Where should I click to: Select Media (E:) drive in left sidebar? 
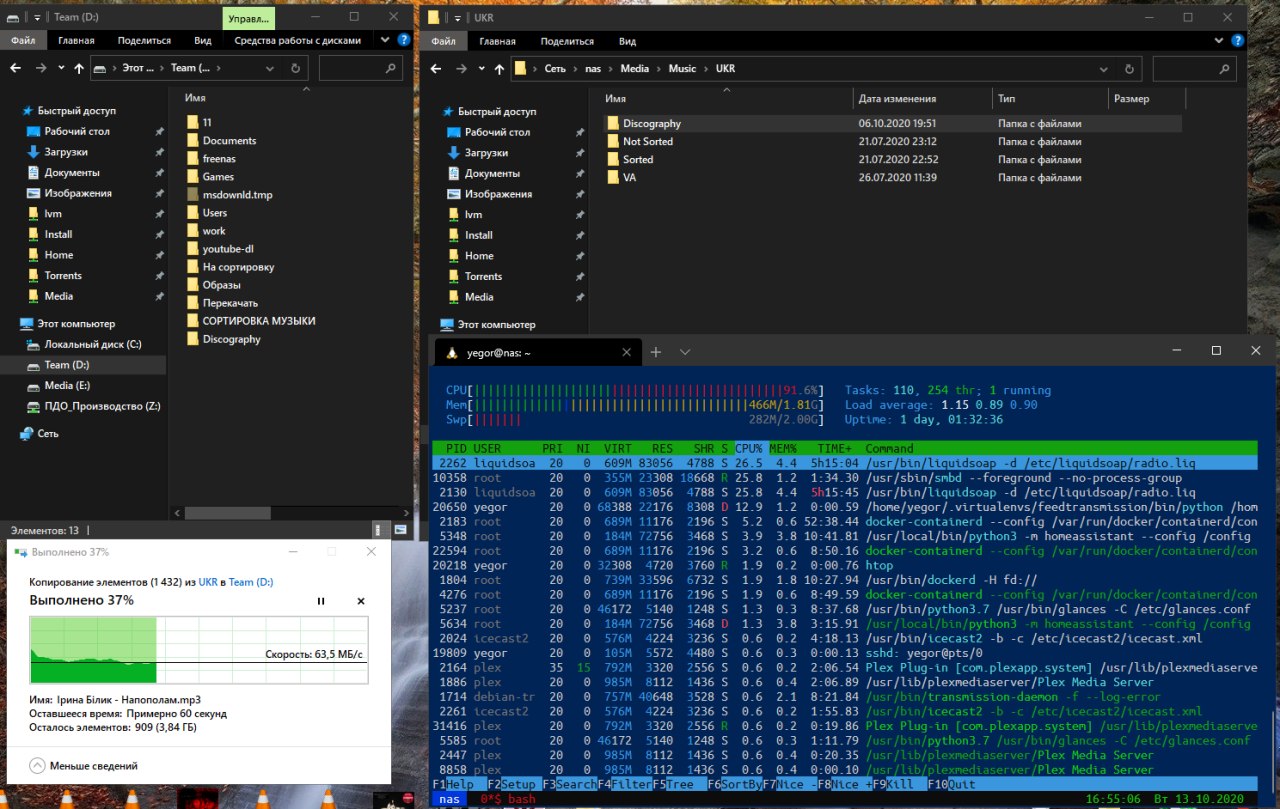click(x=67, y=385)
